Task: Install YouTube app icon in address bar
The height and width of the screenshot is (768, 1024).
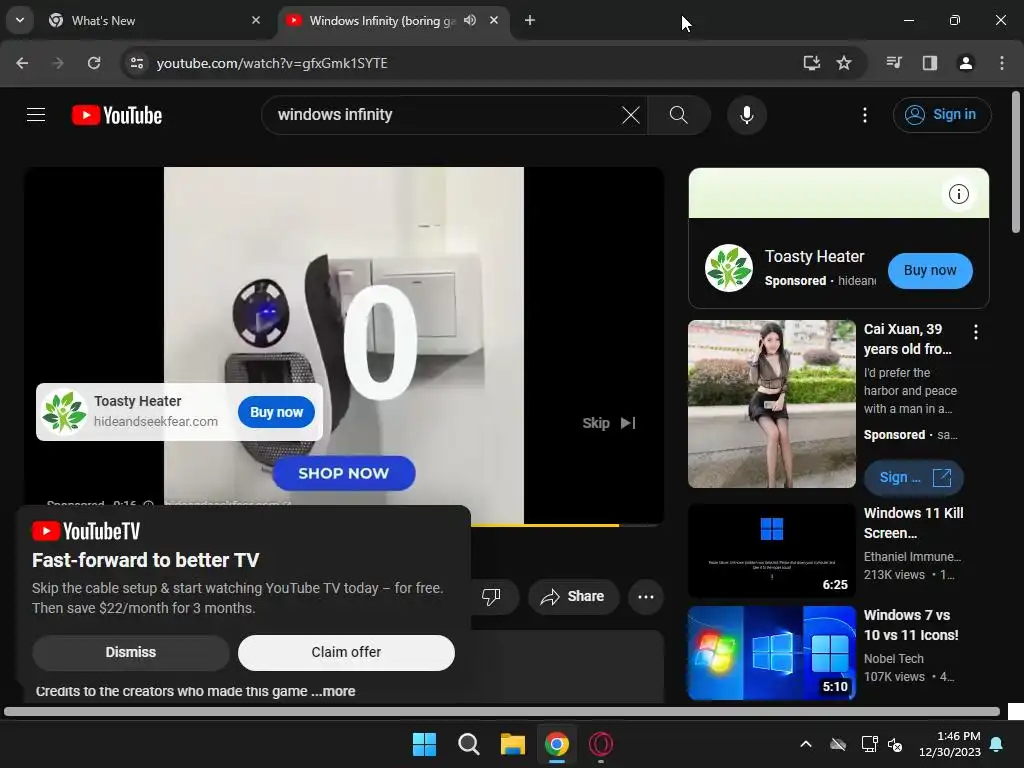Action: coord(811,63)
